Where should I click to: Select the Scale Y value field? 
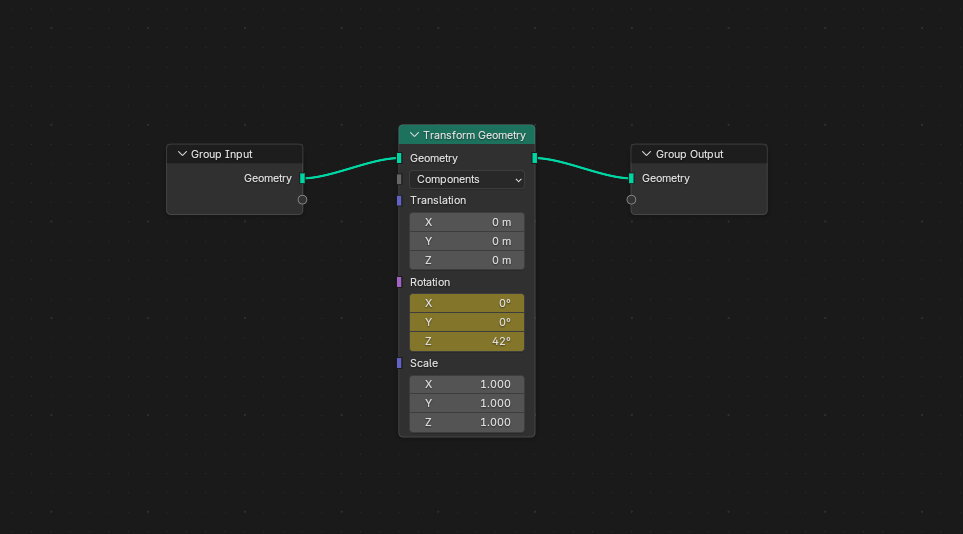tap(467, 403)
